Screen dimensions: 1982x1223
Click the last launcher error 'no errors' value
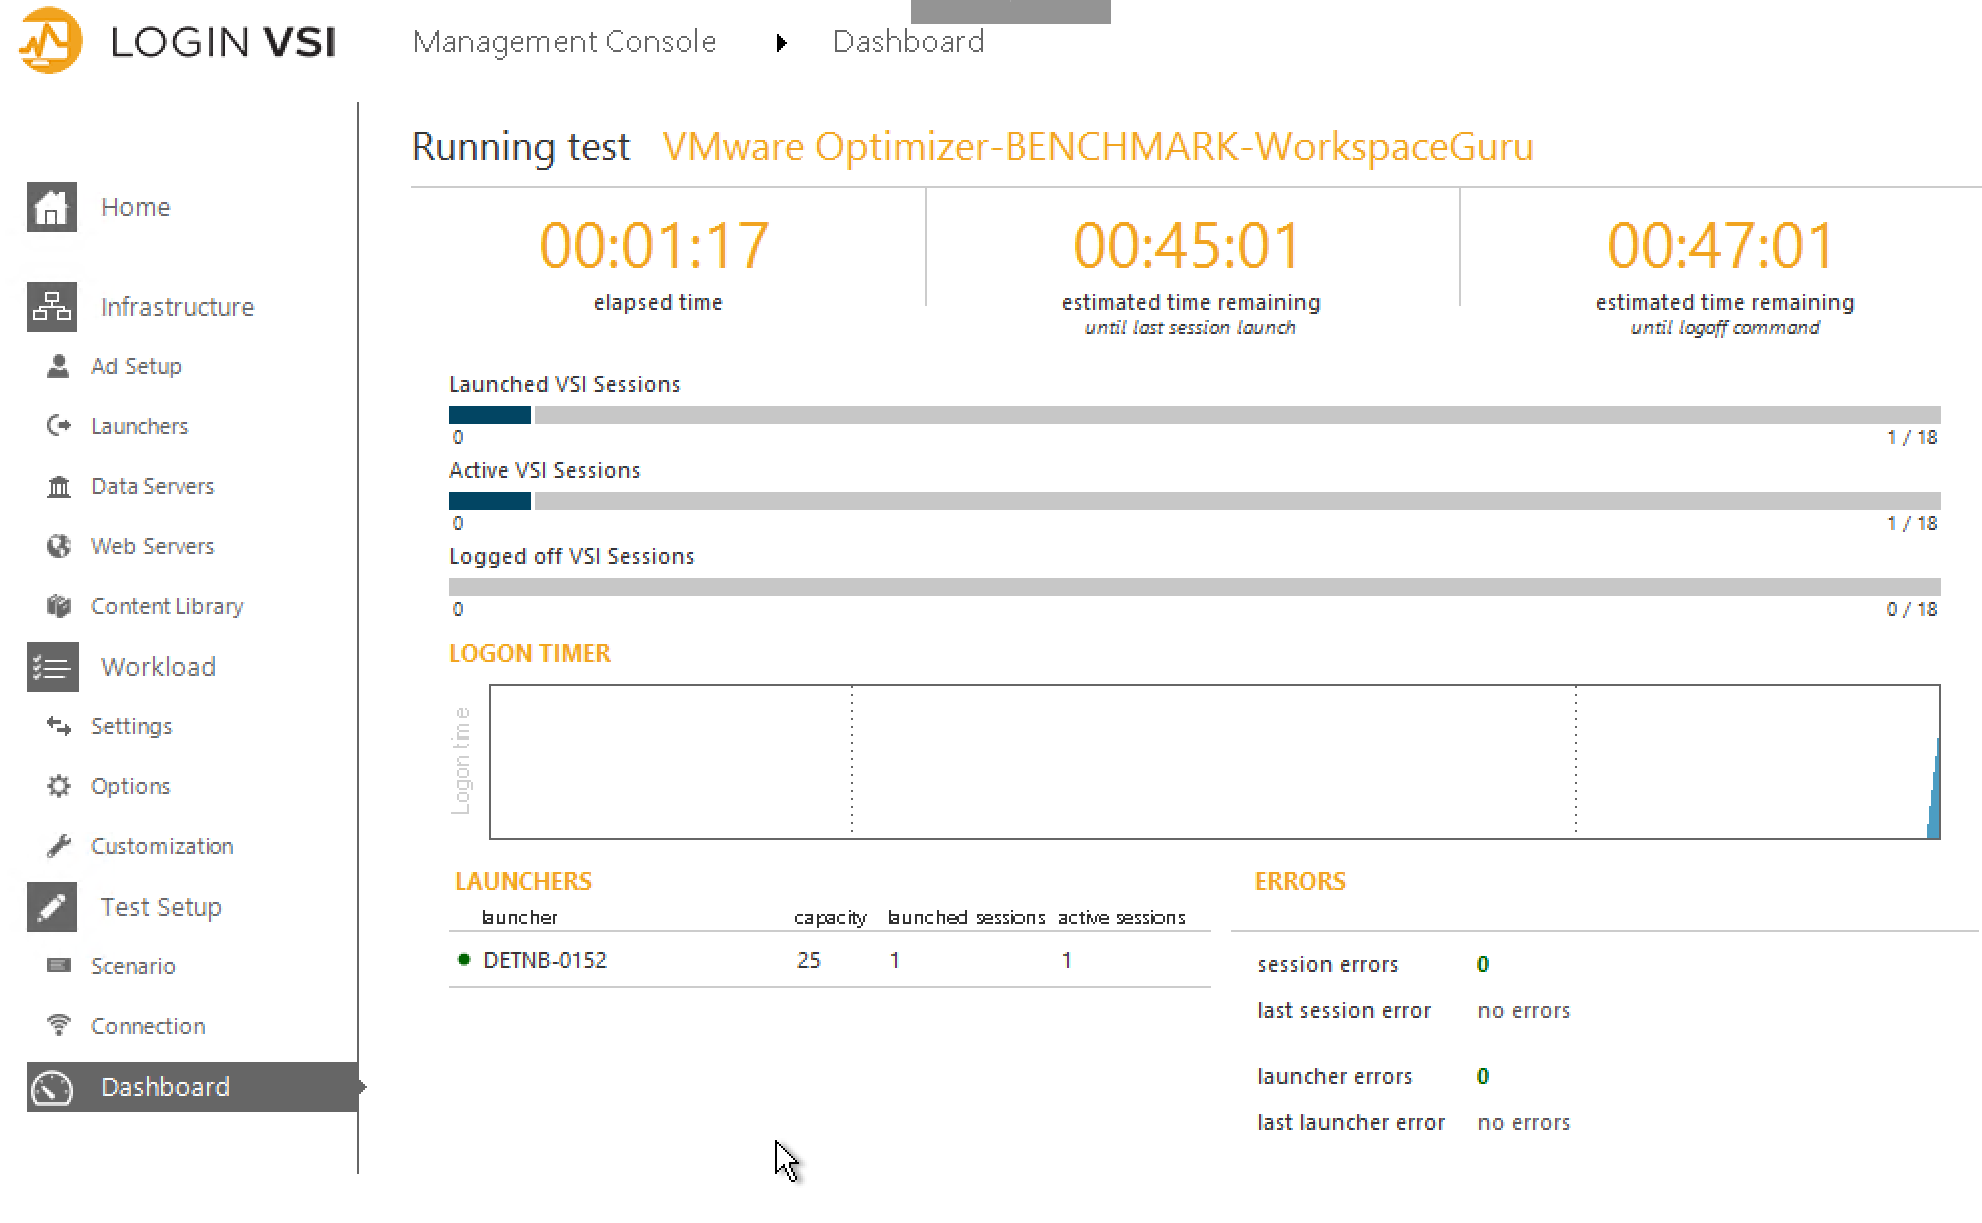coord(1524,1123)
